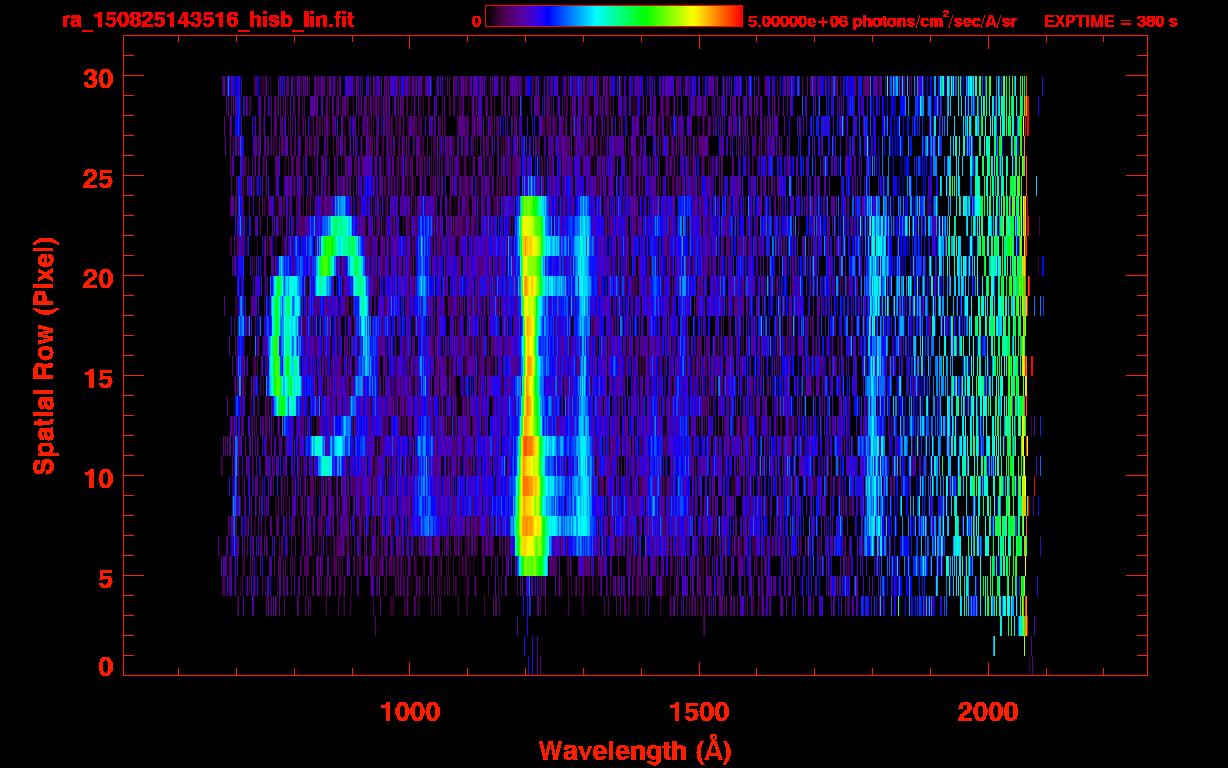Click the 0 label left of the color bar
Screen dimensions: 1228x768
click(x=477, y=21)
